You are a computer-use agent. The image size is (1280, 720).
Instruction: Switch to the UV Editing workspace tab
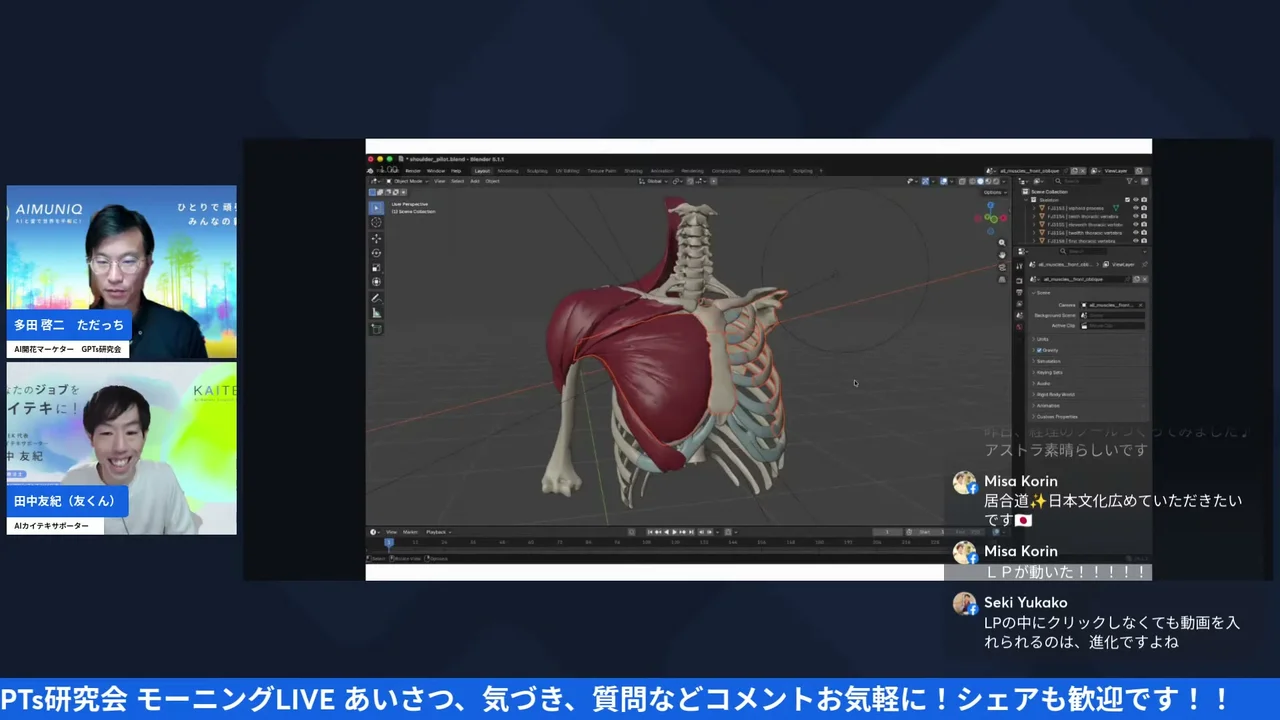pos(567,171)
